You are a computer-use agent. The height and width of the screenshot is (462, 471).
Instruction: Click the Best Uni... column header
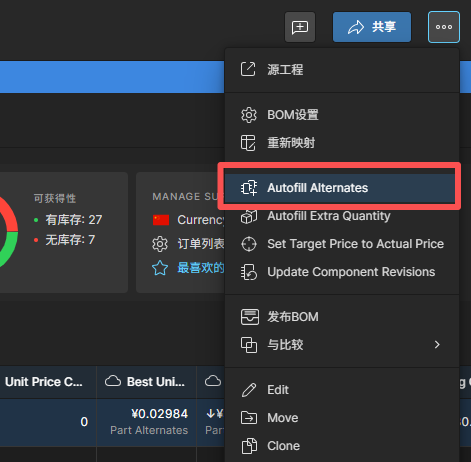(146, 382)
